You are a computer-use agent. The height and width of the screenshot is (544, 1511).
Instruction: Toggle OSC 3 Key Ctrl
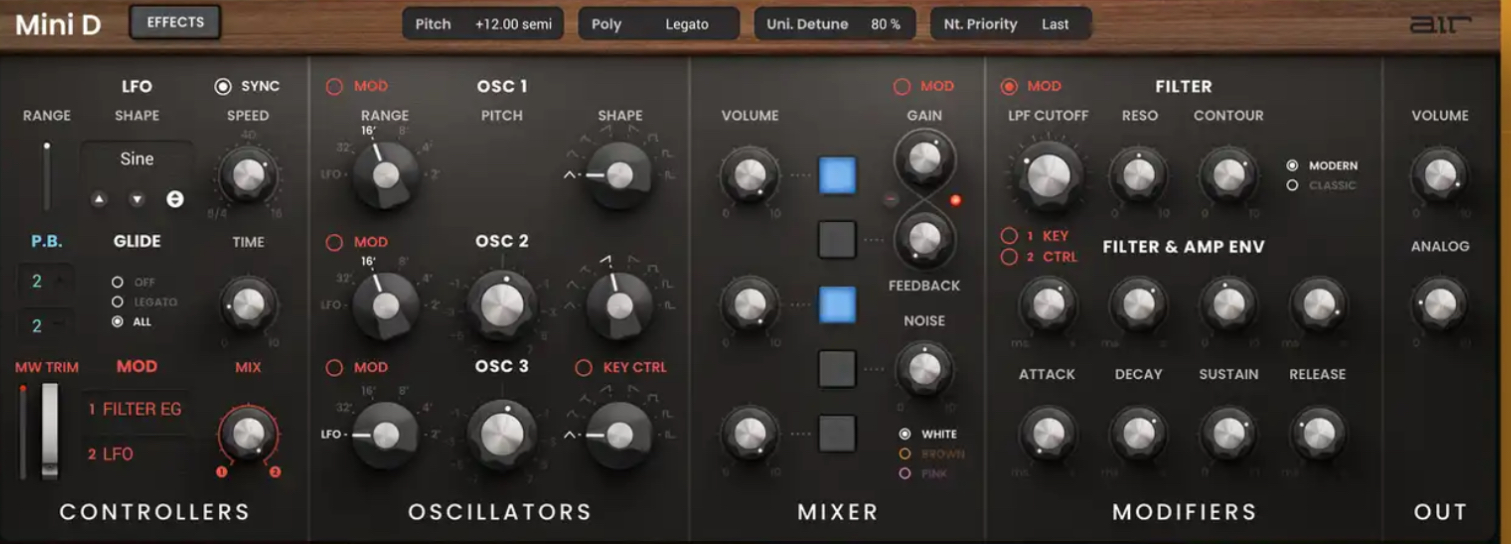point(583,368)
